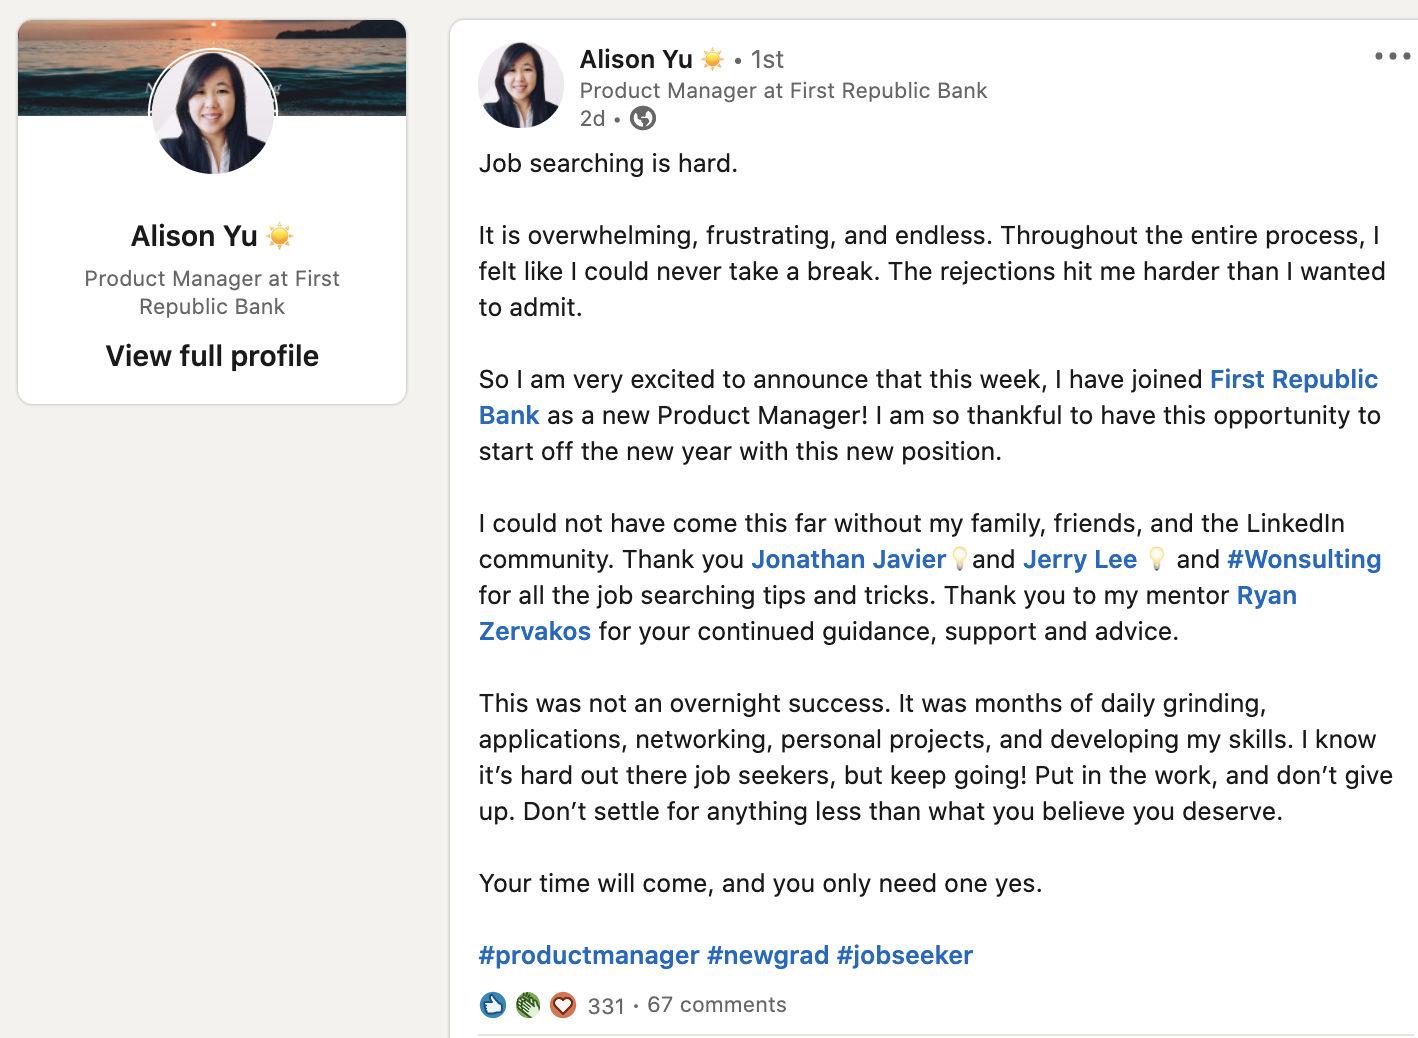Click the green celebrate reaction icon
This screenshot has height=1038, width=1418.
(x=528, y=1005)
